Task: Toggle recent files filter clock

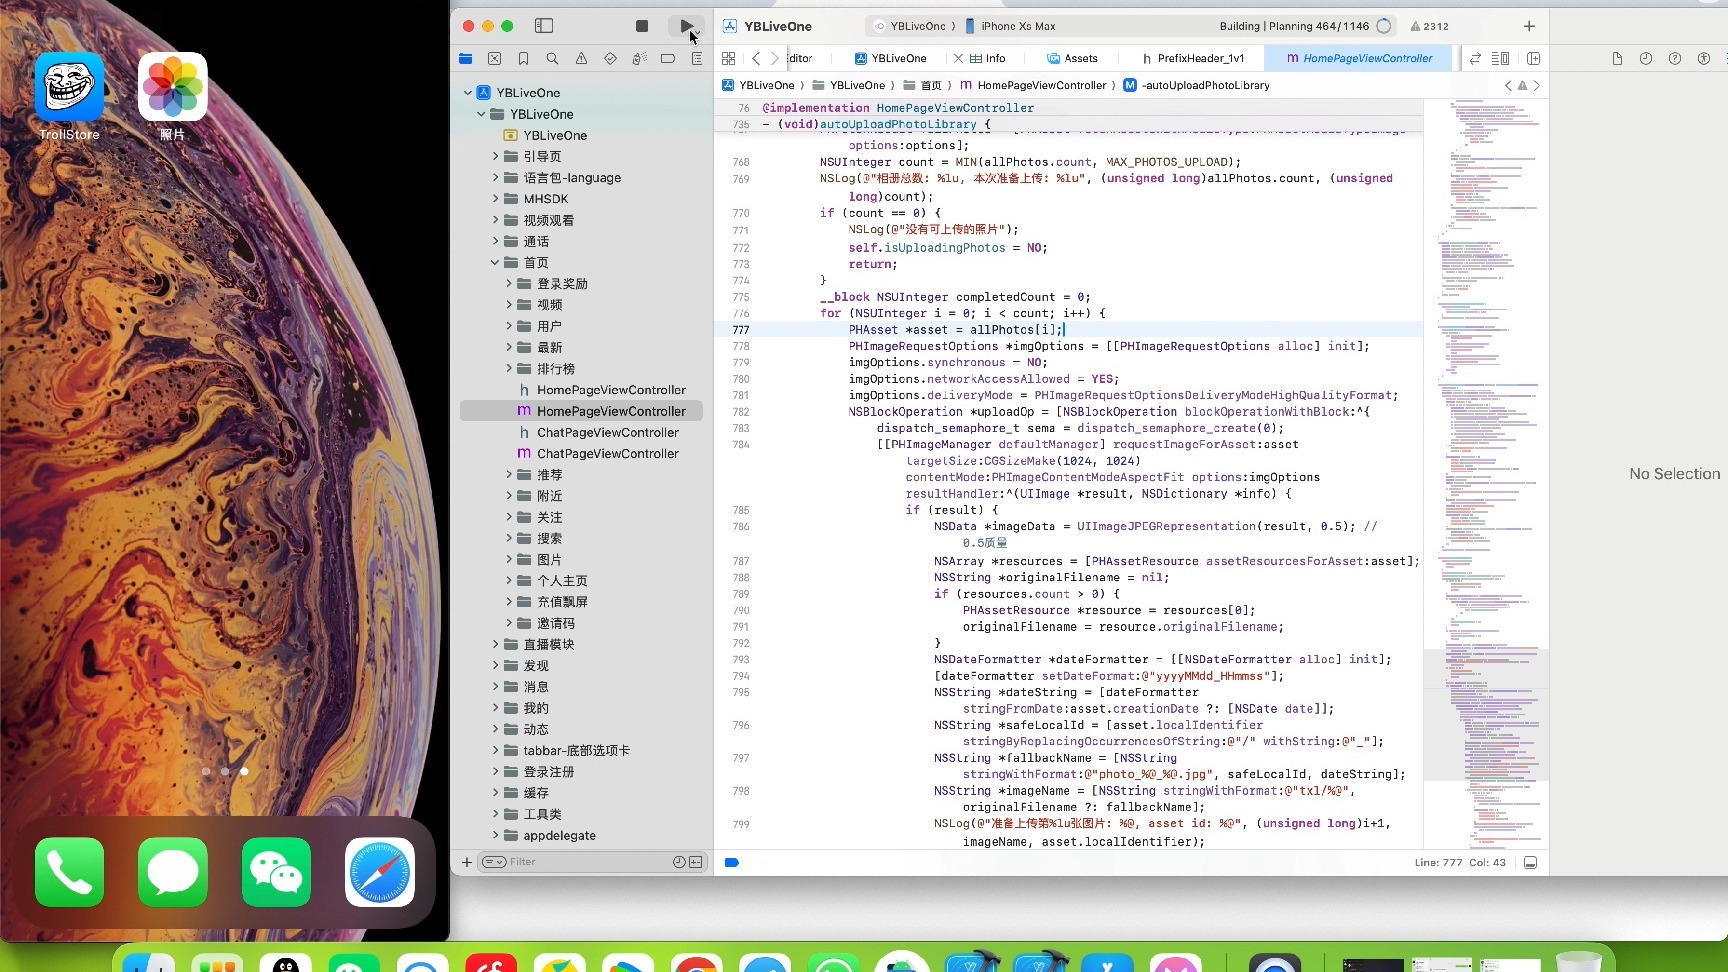Action: tap(679, 862)
